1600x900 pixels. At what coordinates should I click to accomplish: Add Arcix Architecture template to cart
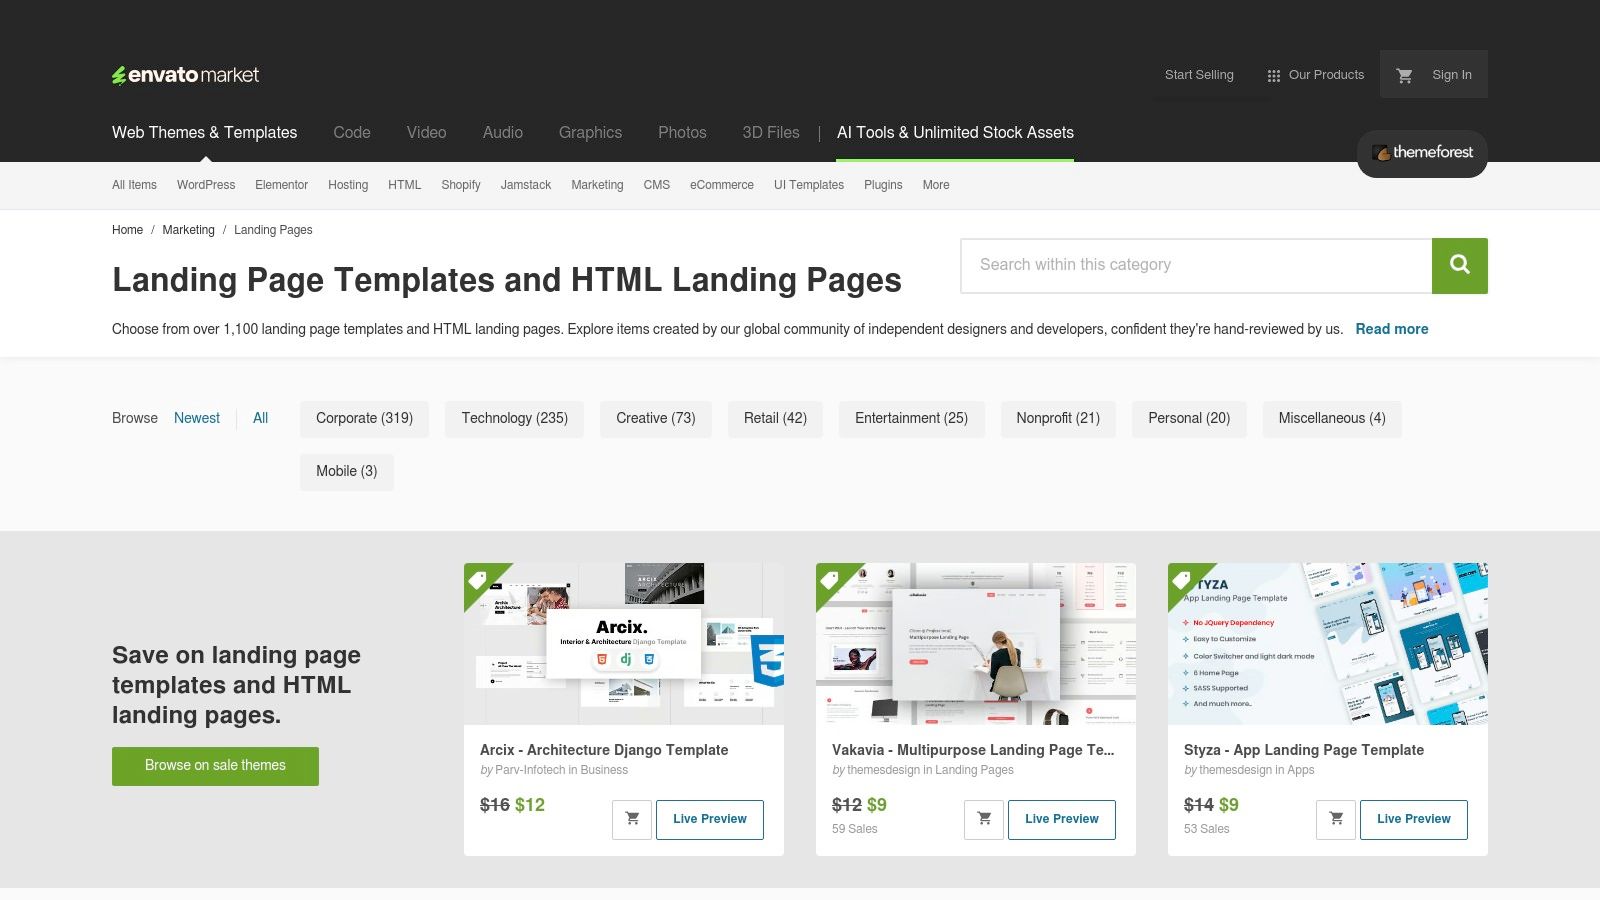tap(632, 818)
